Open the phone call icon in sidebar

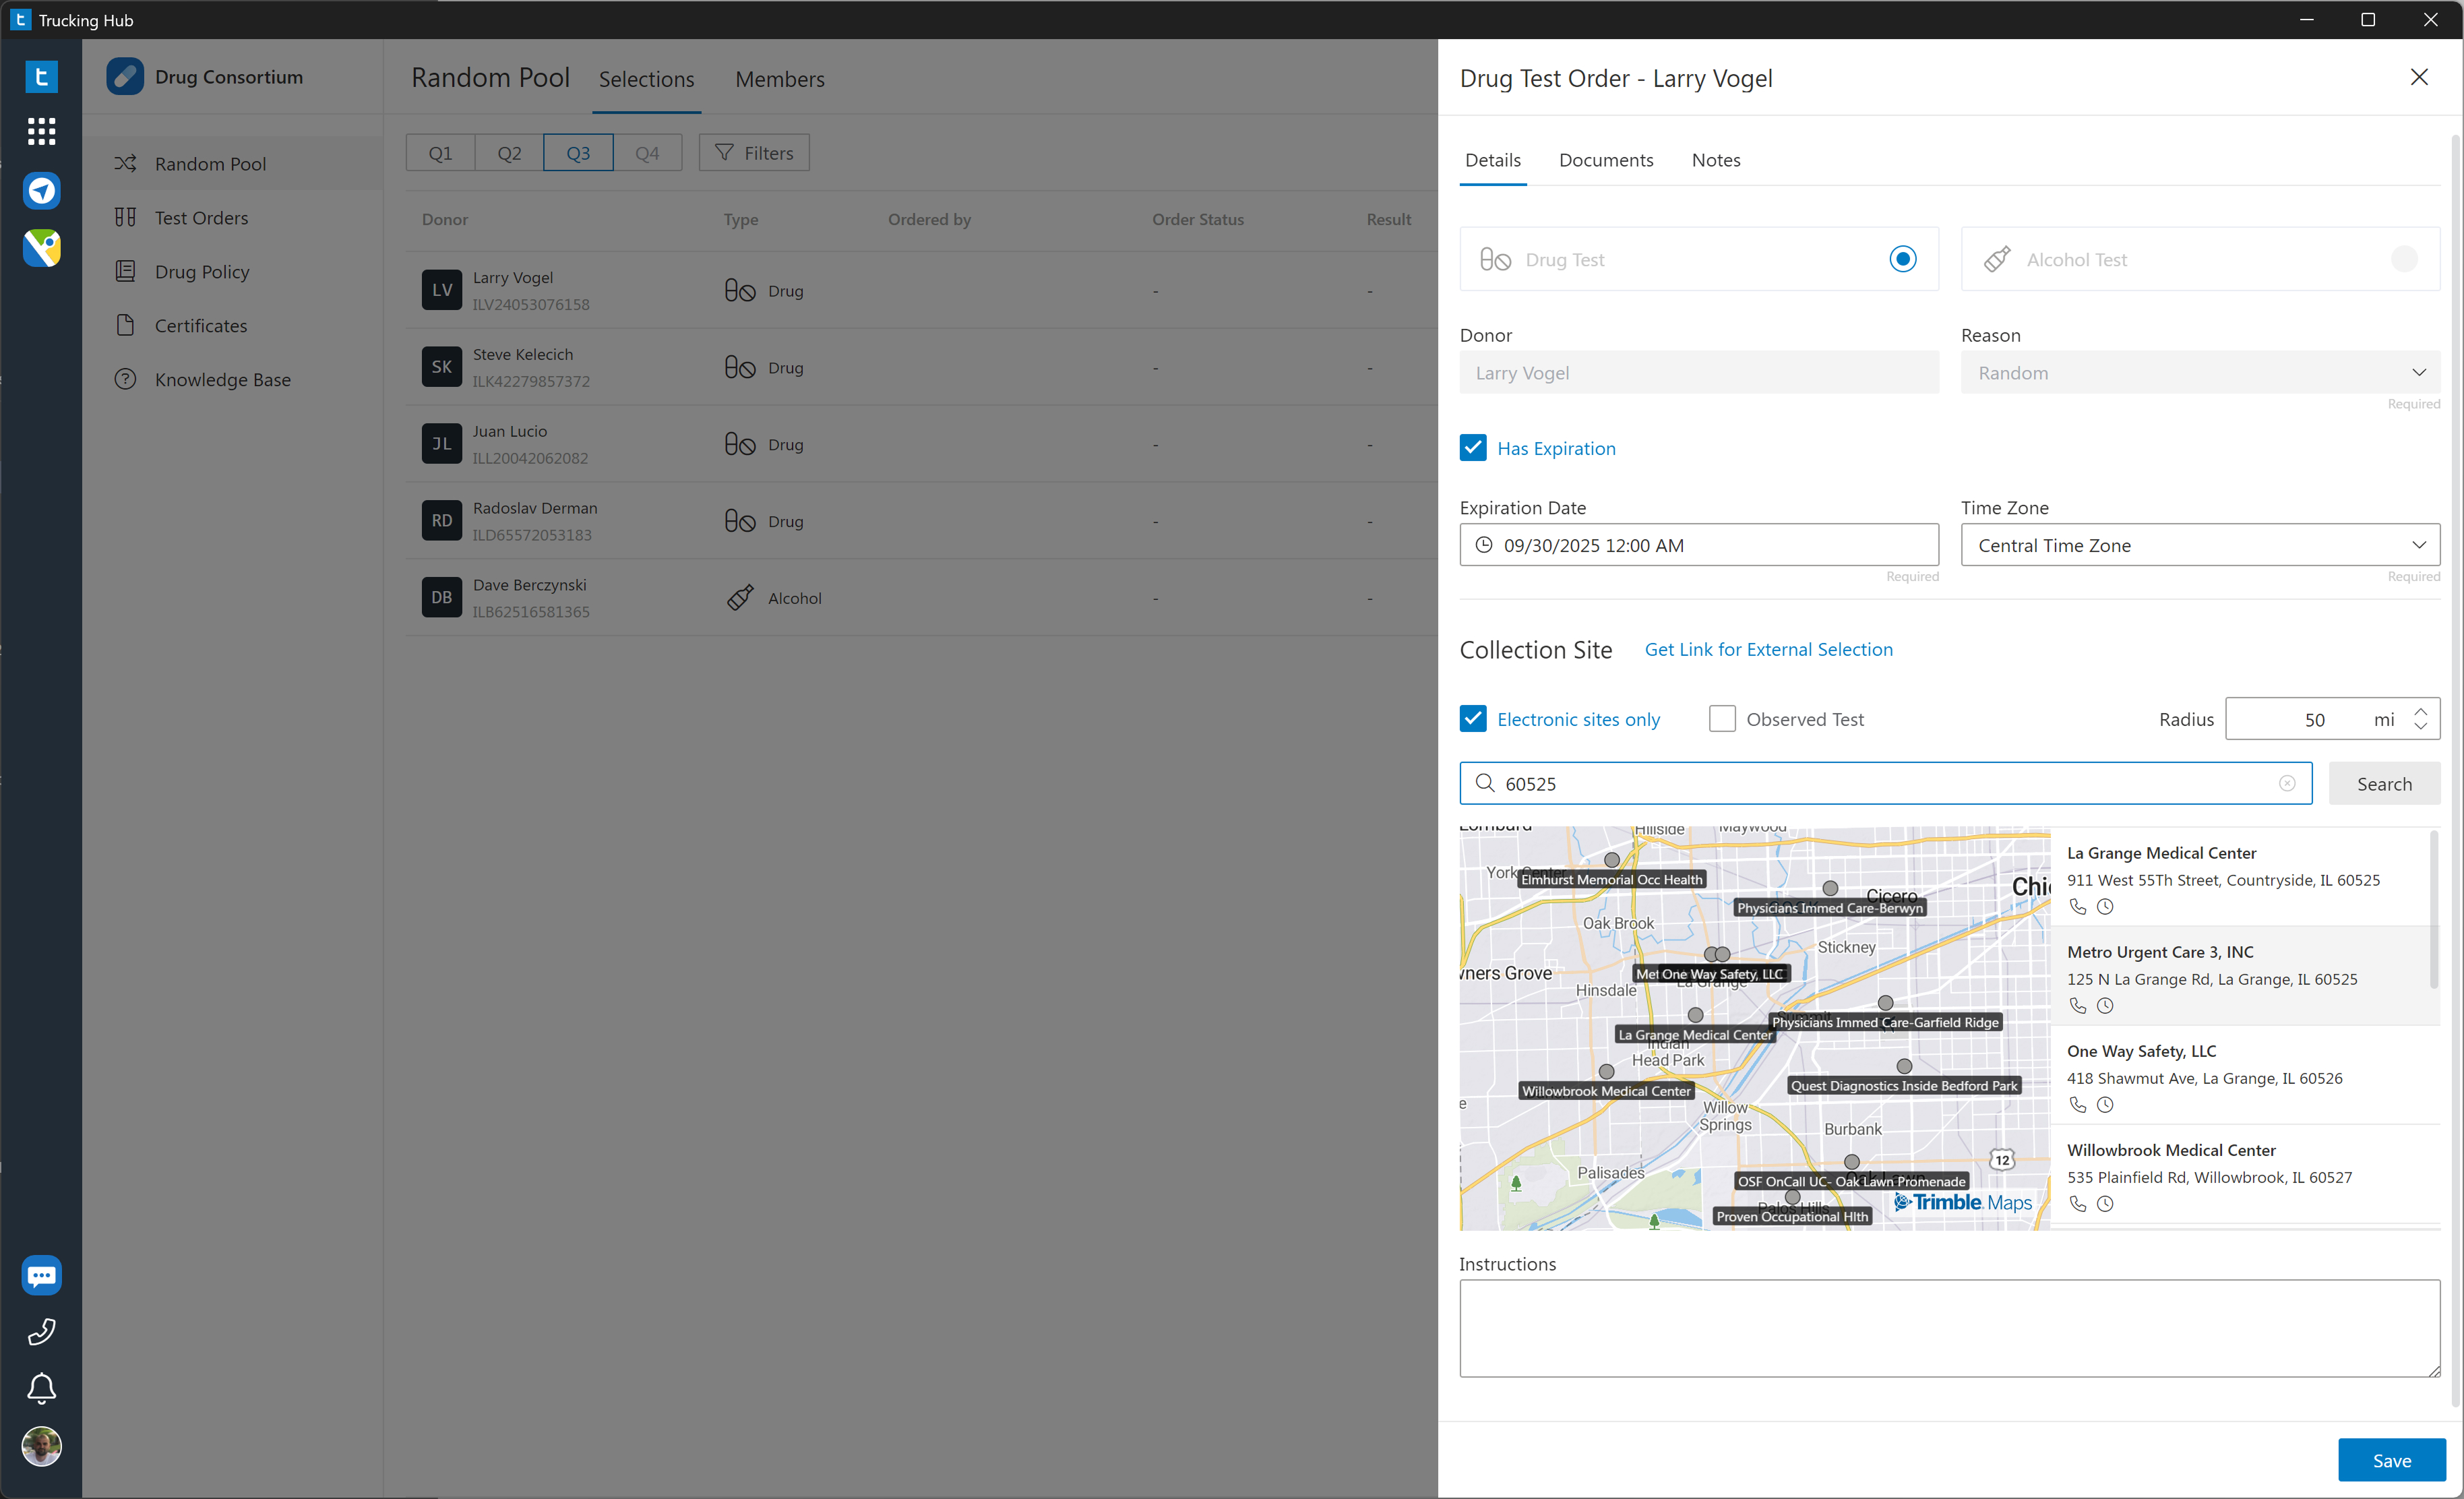[41, 1331]
